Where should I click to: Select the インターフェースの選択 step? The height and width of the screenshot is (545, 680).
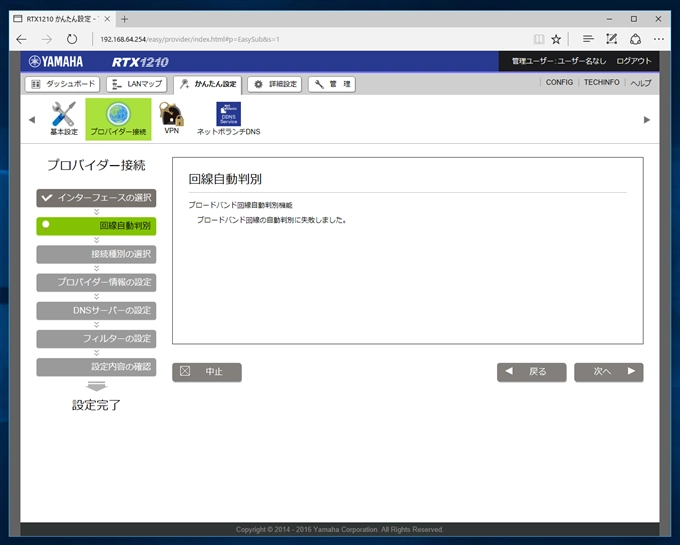(x=96, y=198)
